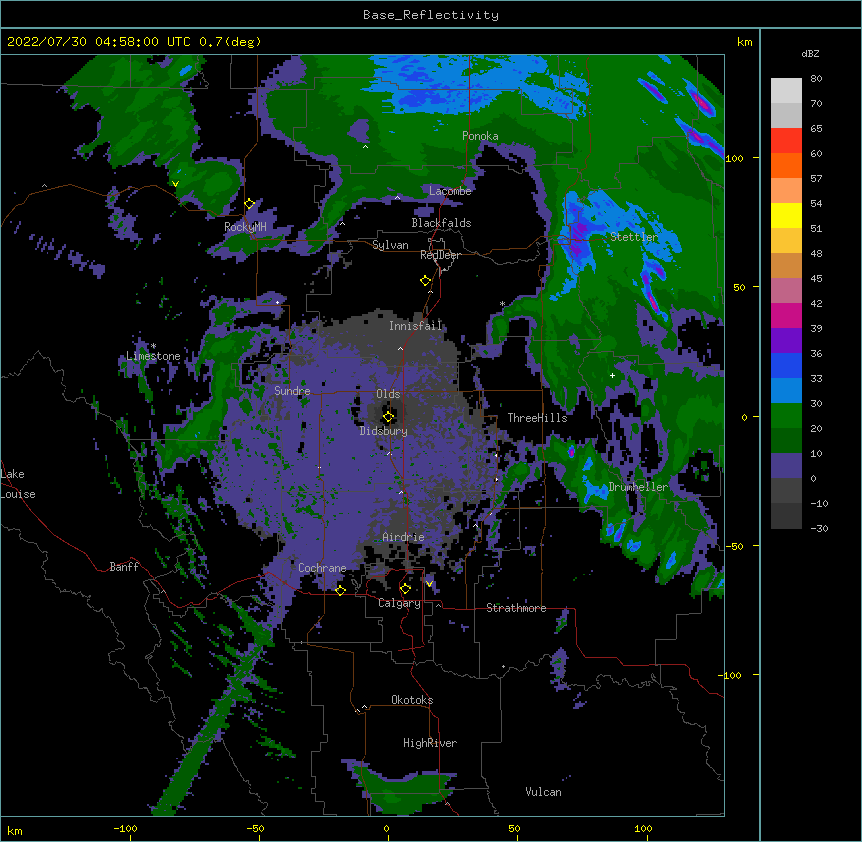Click the Ponoka city label
862x842 pixels.
point(480,136)
